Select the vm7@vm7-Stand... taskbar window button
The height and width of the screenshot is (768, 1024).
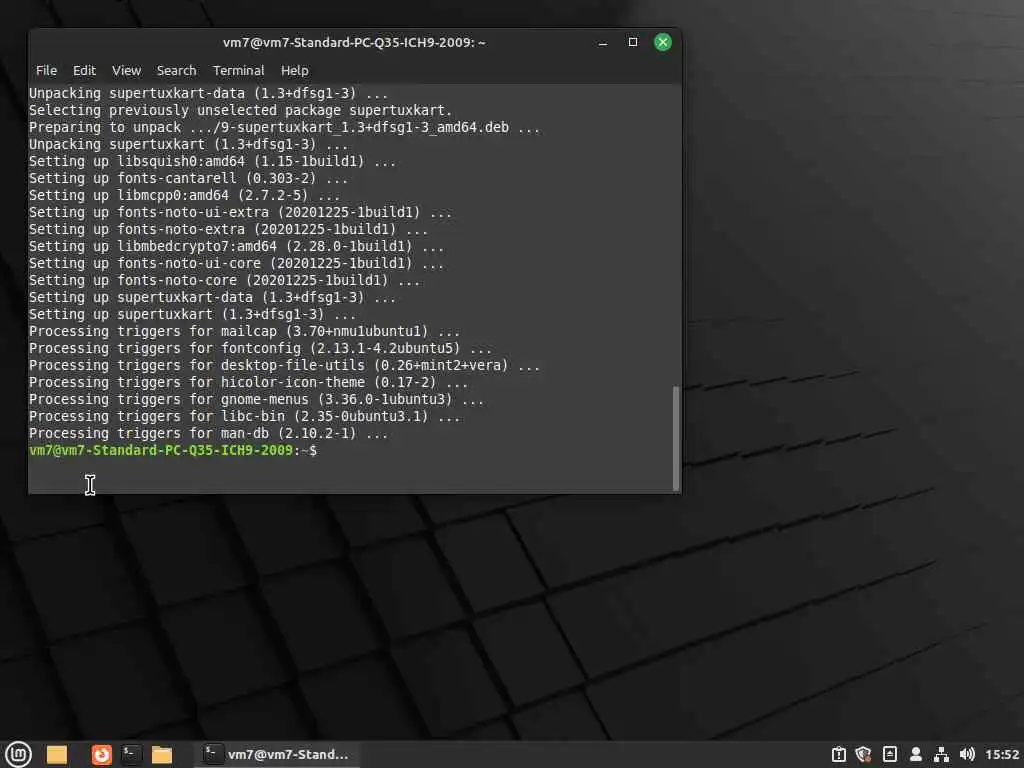pyautogui.click(x=277, y=754)
